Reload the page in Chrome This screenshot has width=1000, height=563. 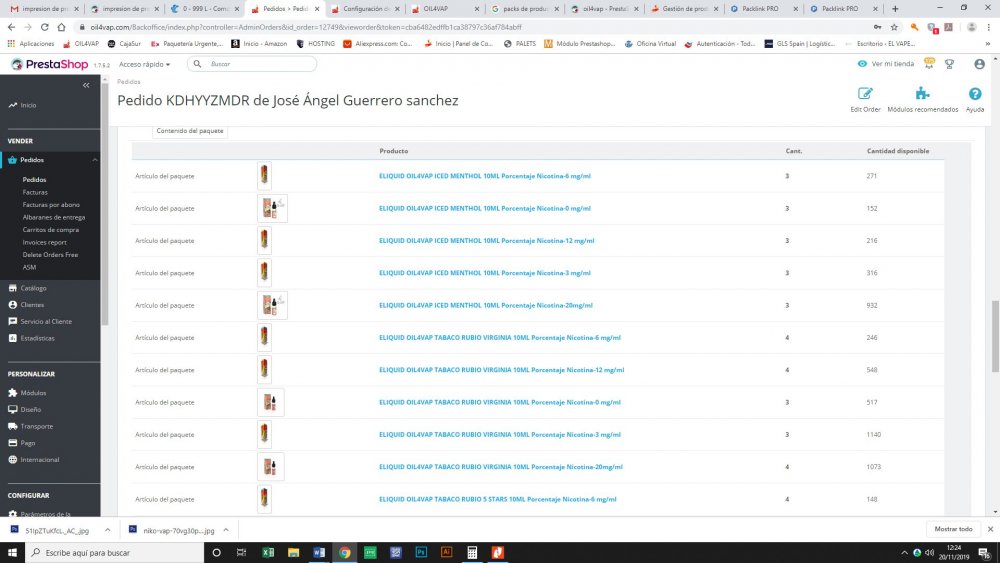(45, 27)
